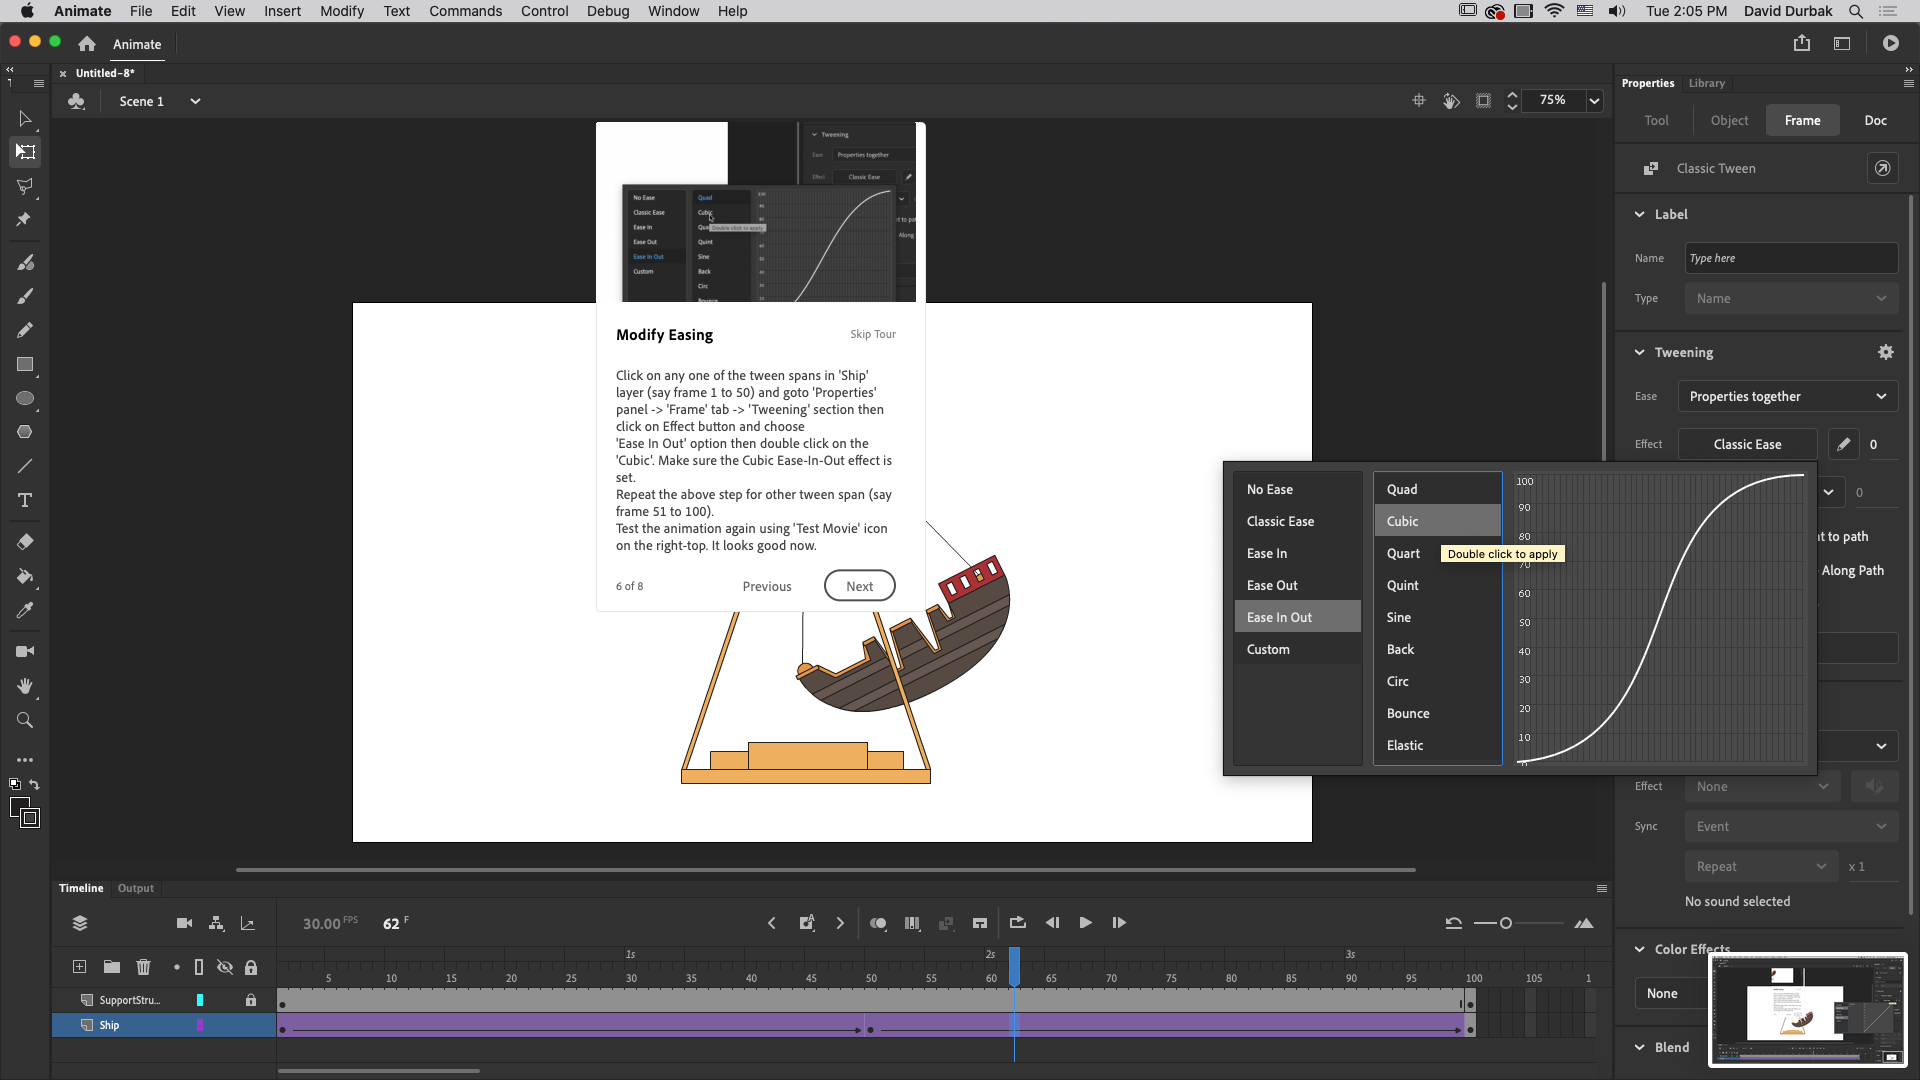Open the workspace switcher icon
Viewport: 1920px width, 1080px height.
tap(1842, 43)
